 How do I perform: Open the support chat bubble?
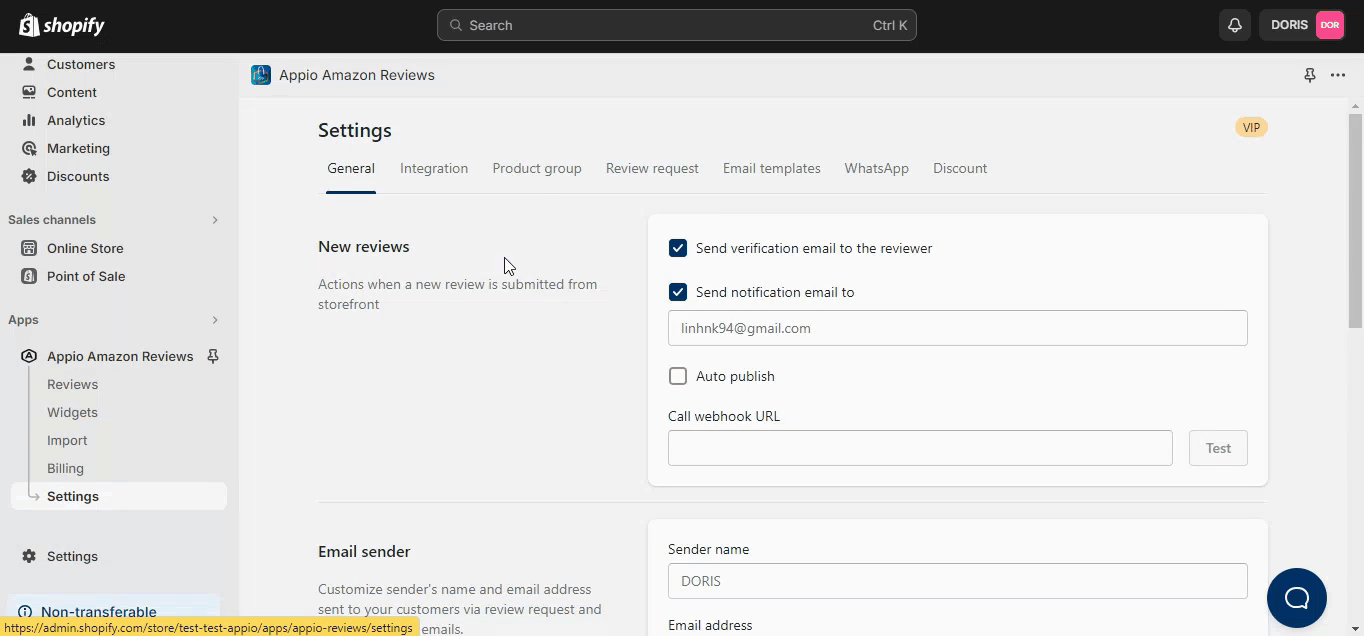click(1296, 597)
